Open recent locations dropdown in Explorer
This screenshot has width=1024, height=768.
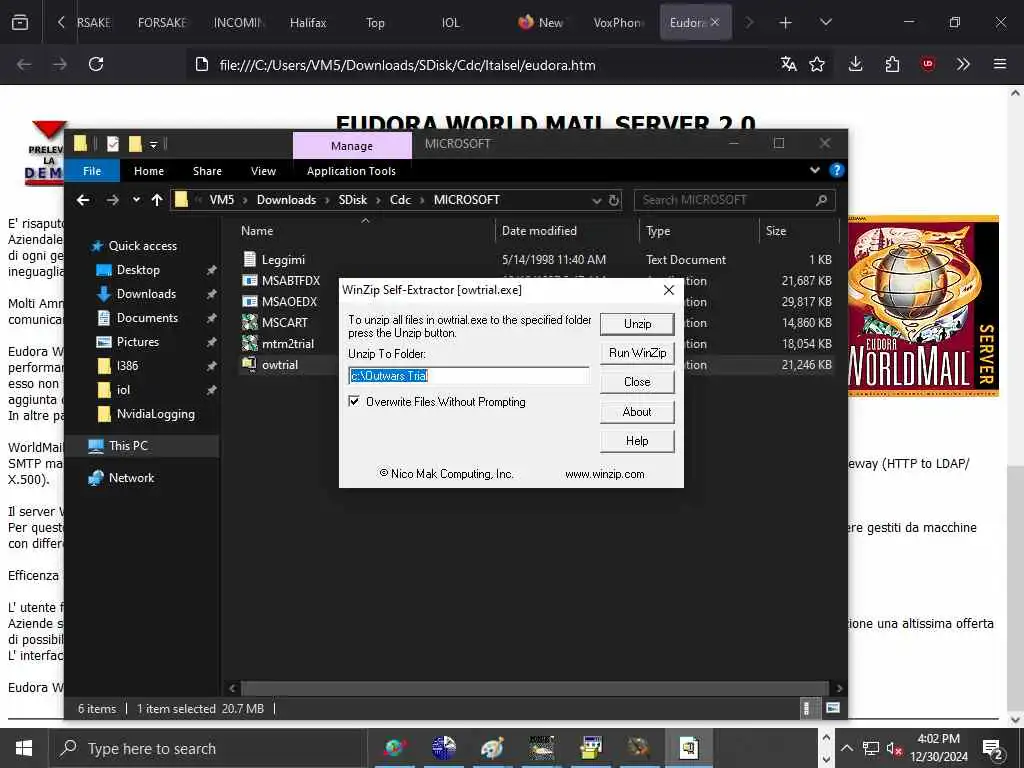[136, 200]
